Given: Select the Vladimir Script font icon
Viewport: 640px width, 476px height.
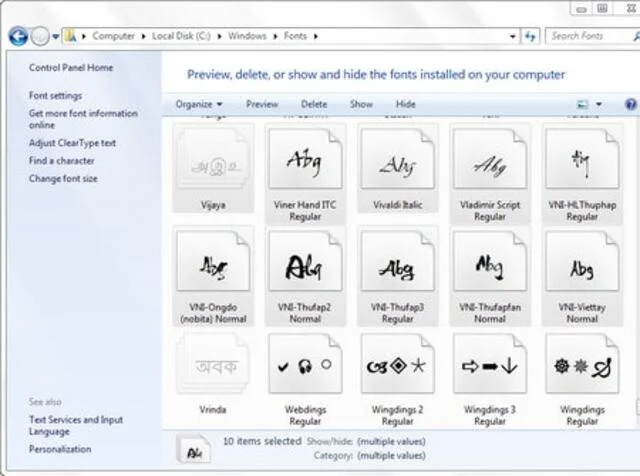Looking at the screenshot, I should (x=490, y=160).
